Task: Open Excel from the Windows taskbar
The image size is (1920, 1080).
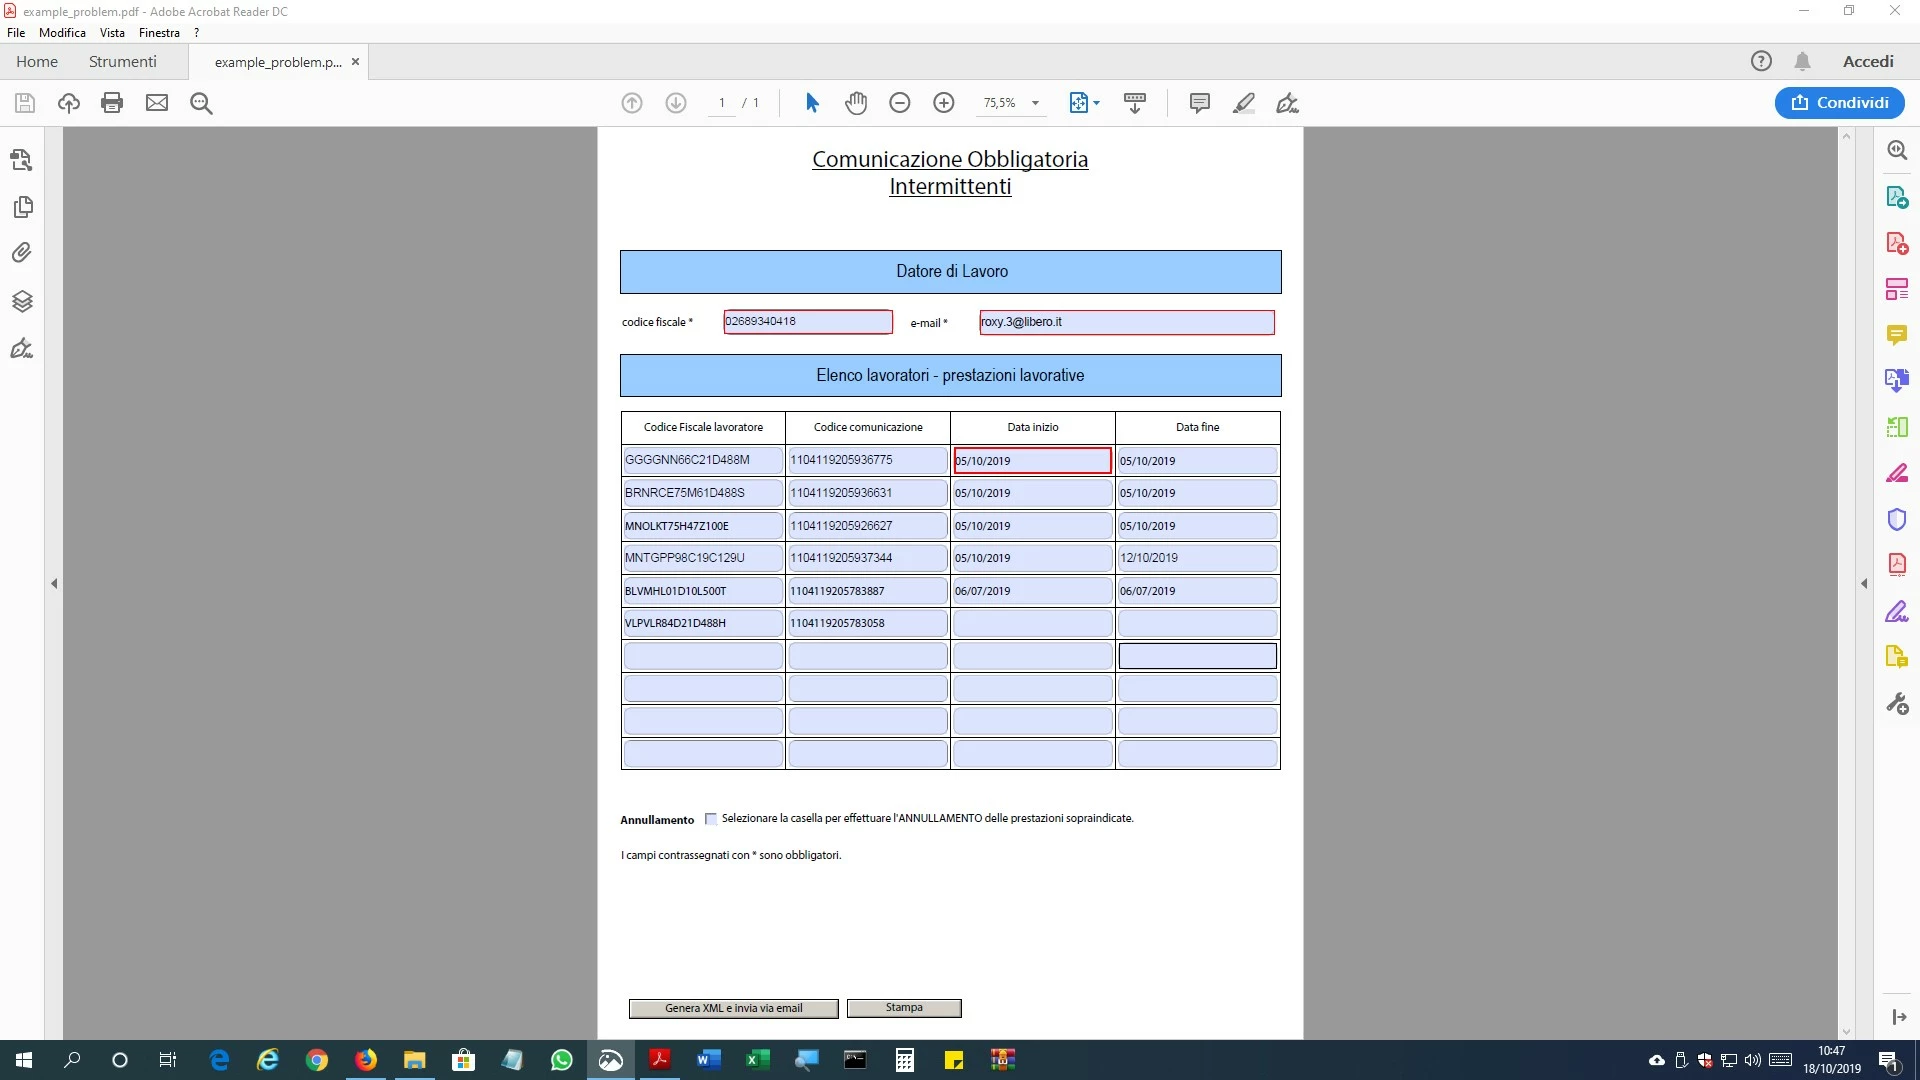Action: pos(757,1060)
